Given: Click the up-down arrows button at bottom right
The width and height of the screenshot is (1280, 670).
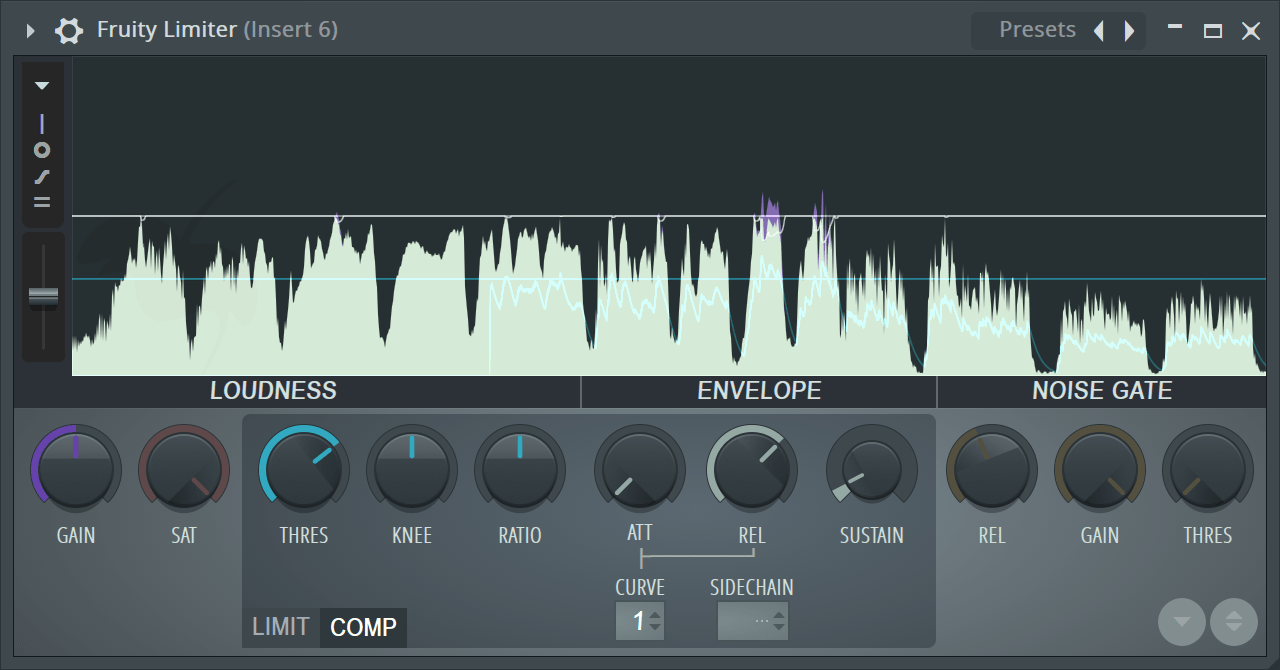Looking at the screenshot, I should coord(1233,621).
